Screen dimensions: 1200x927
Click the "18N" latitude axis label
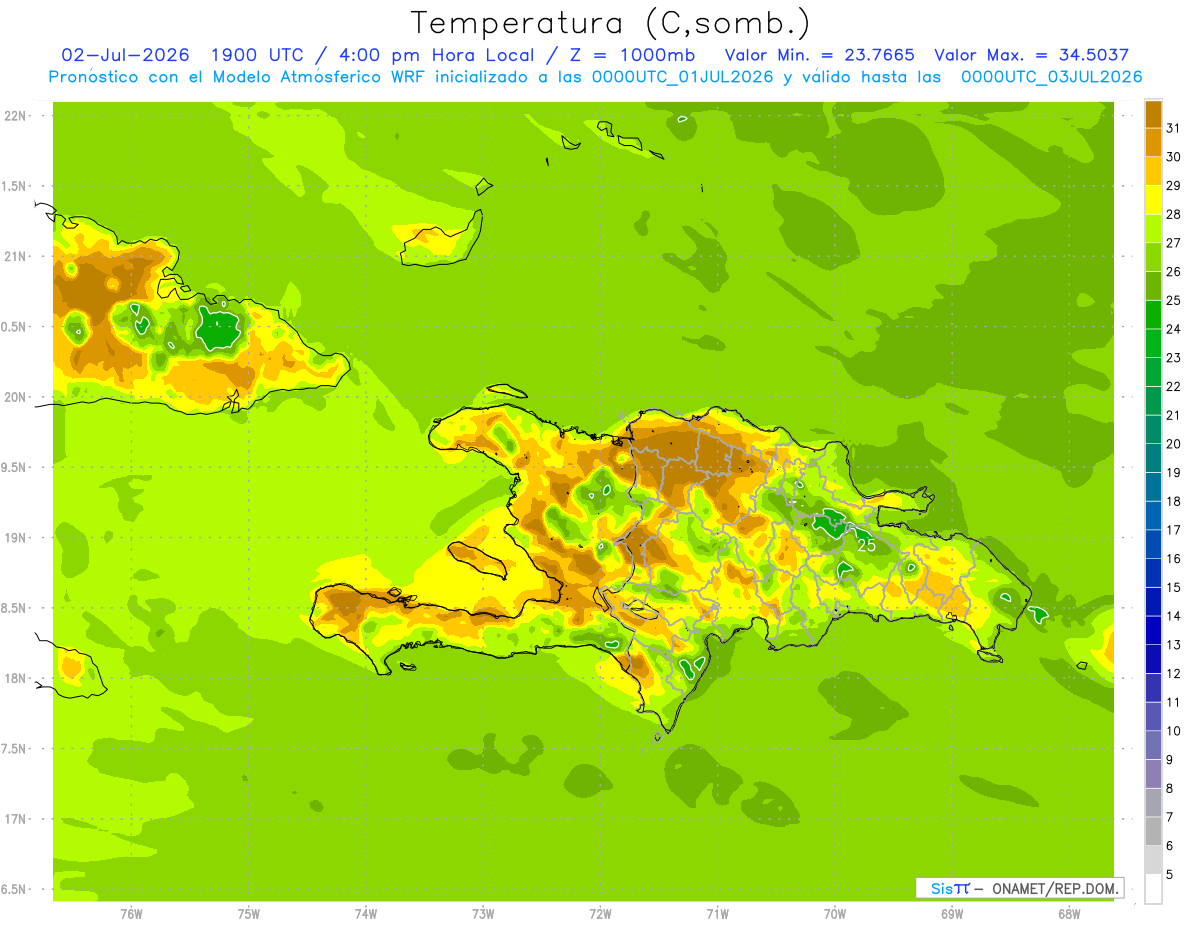click(x=15, y=679)
